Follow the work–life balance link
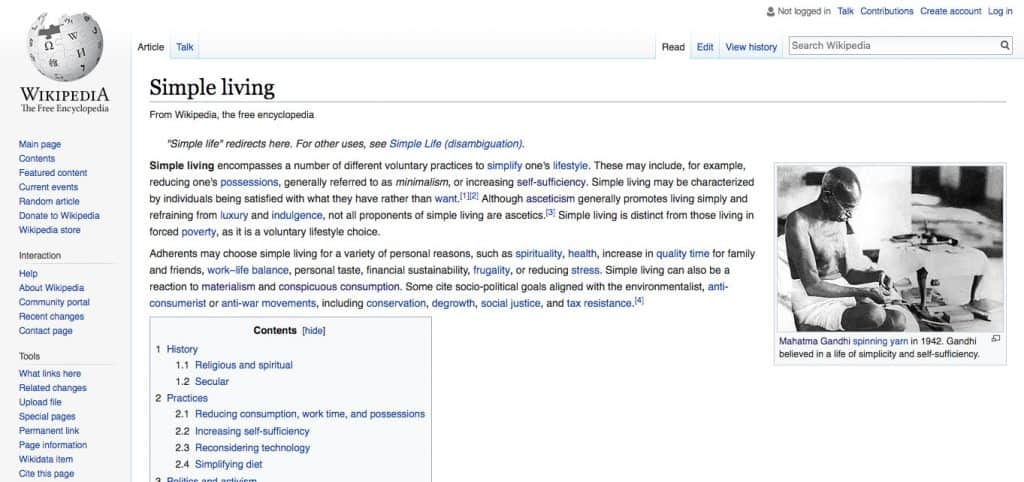The width and height of the screenshot is (1024, 482). click(248, 270)
